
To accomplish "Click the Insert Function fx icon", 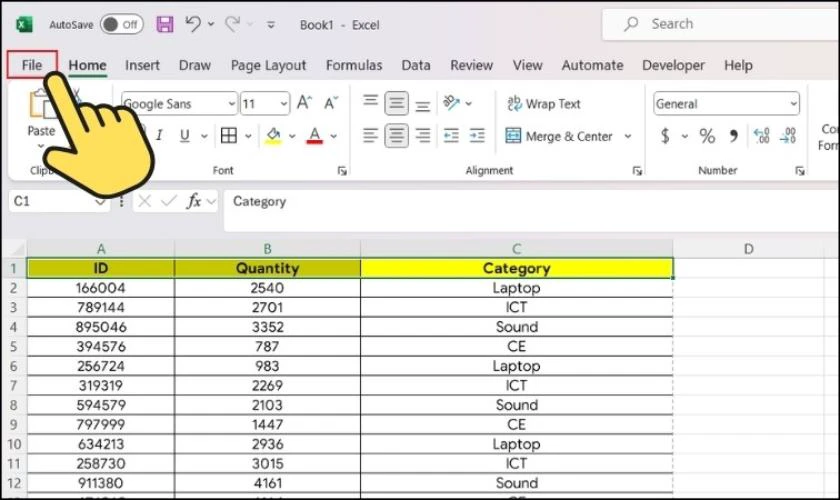I will 194,201.
